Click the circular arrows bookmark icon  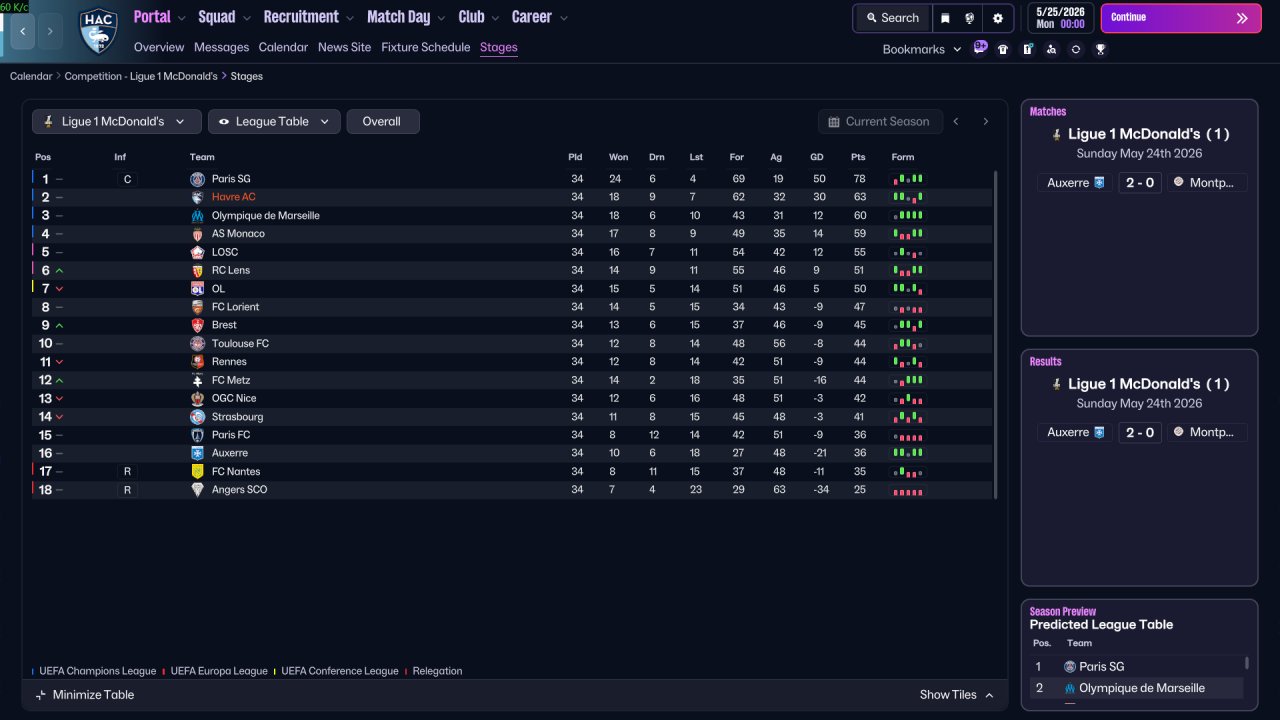point(1076,49)
